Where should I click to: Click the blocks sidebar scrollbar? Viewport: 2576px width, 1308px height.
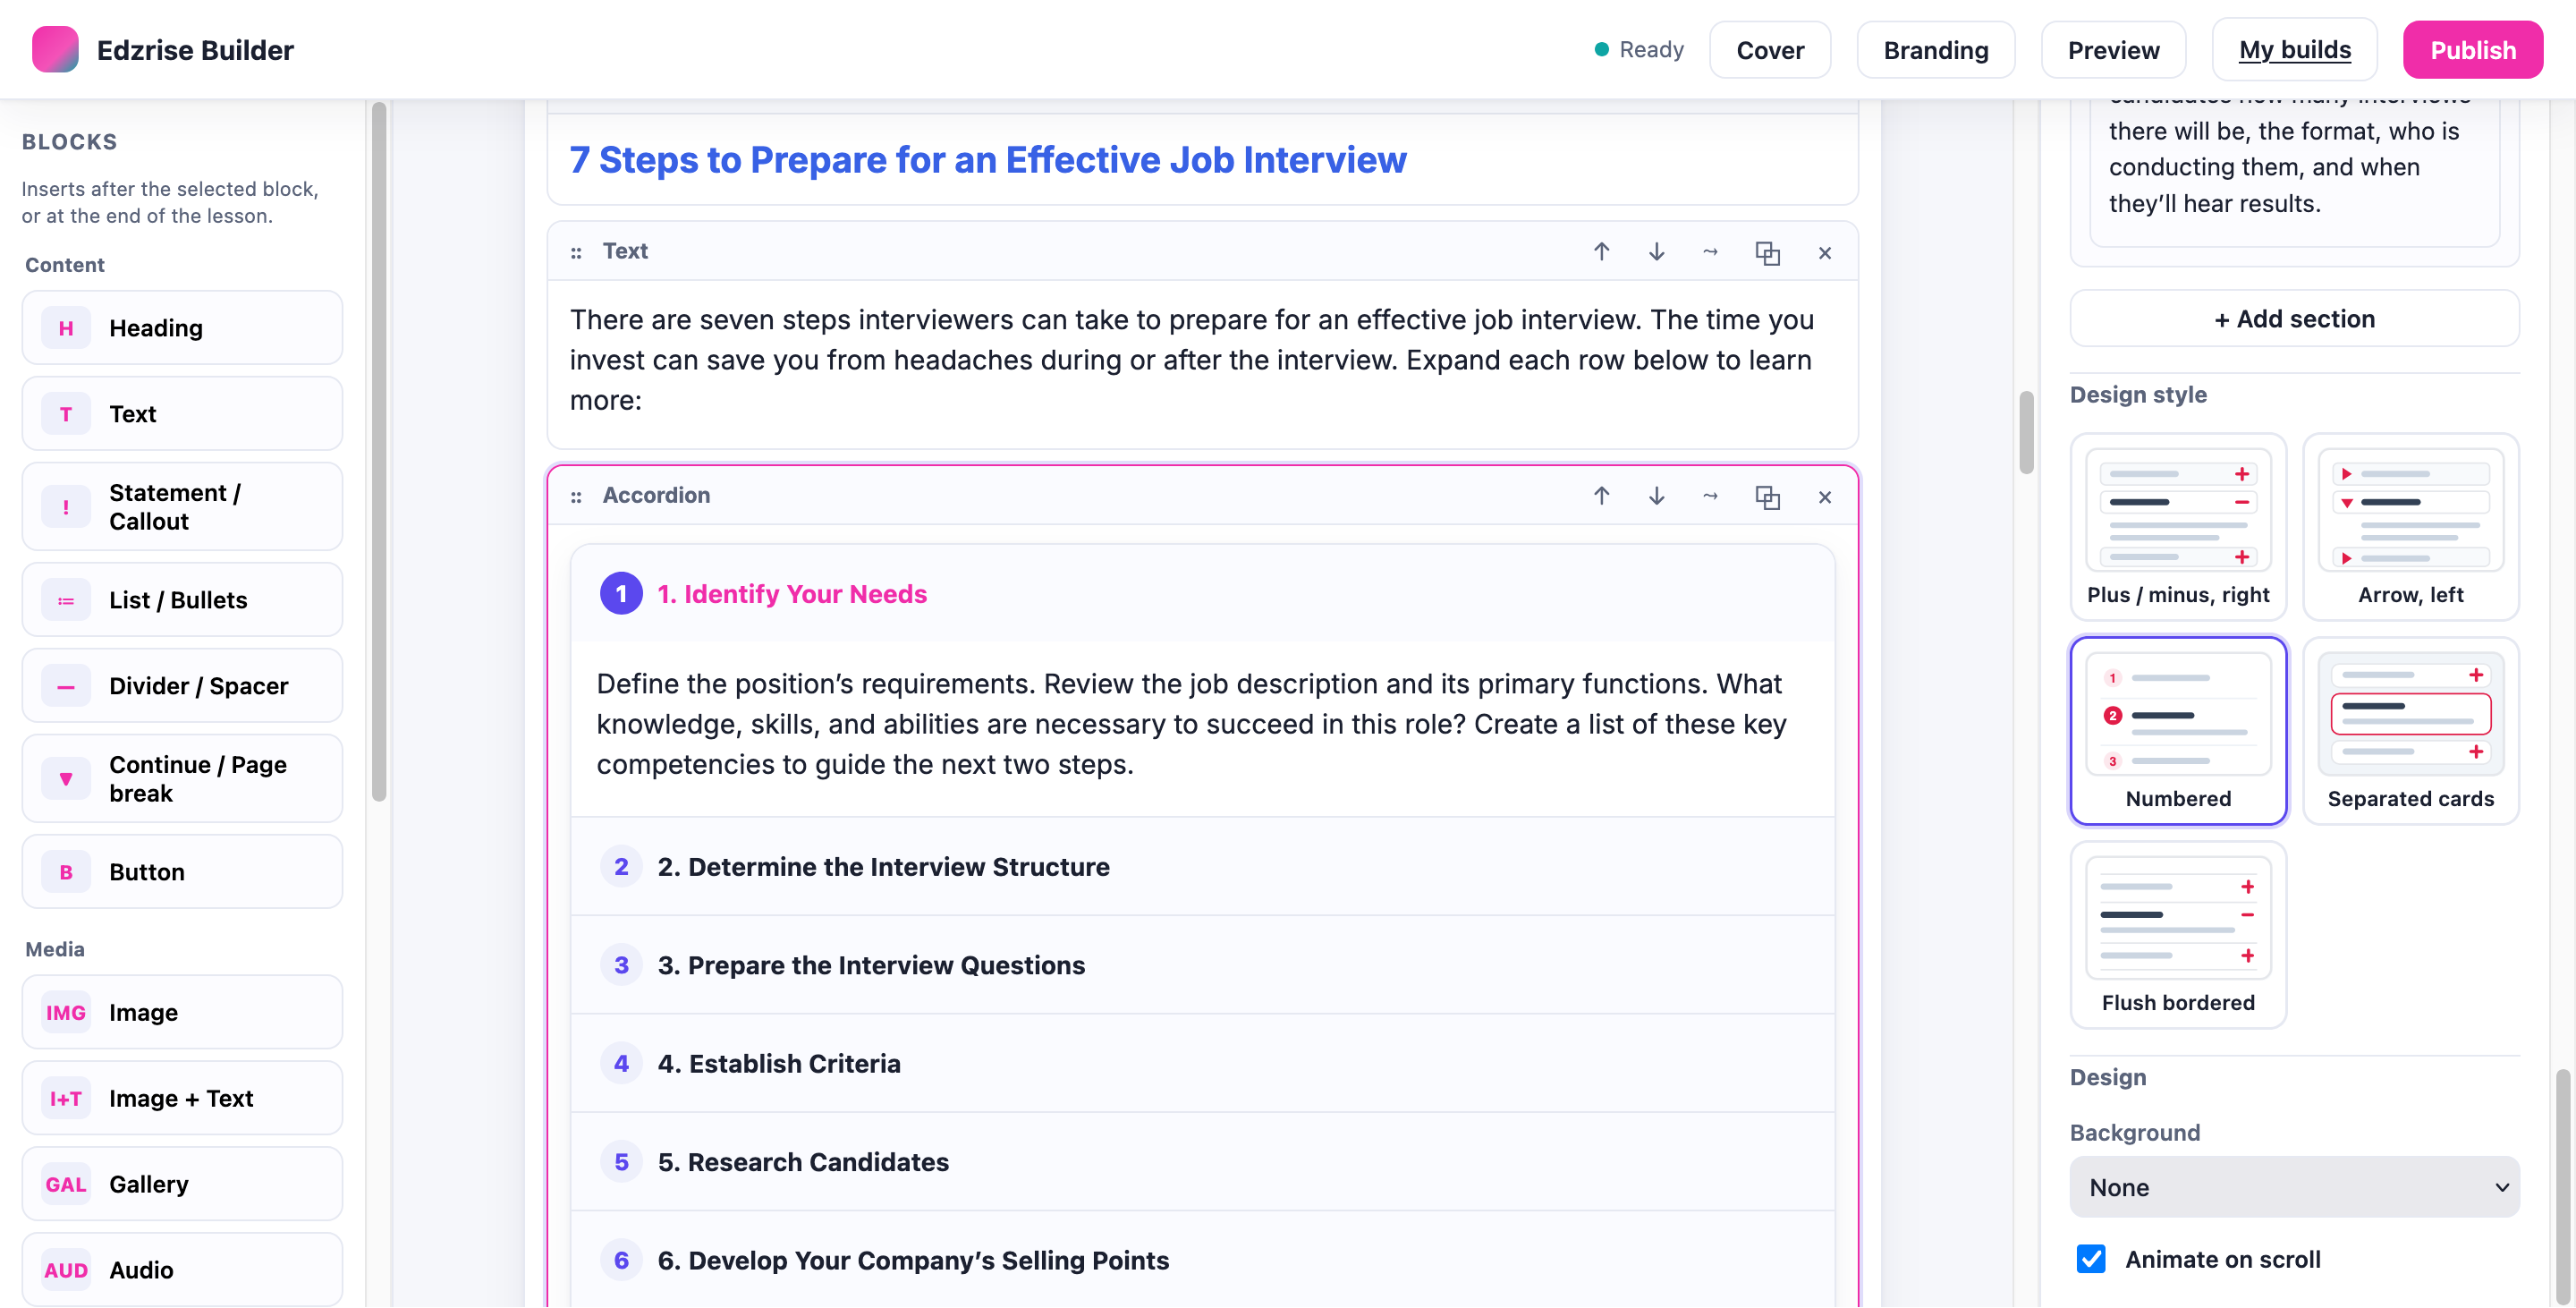click(x=379, y=452)
